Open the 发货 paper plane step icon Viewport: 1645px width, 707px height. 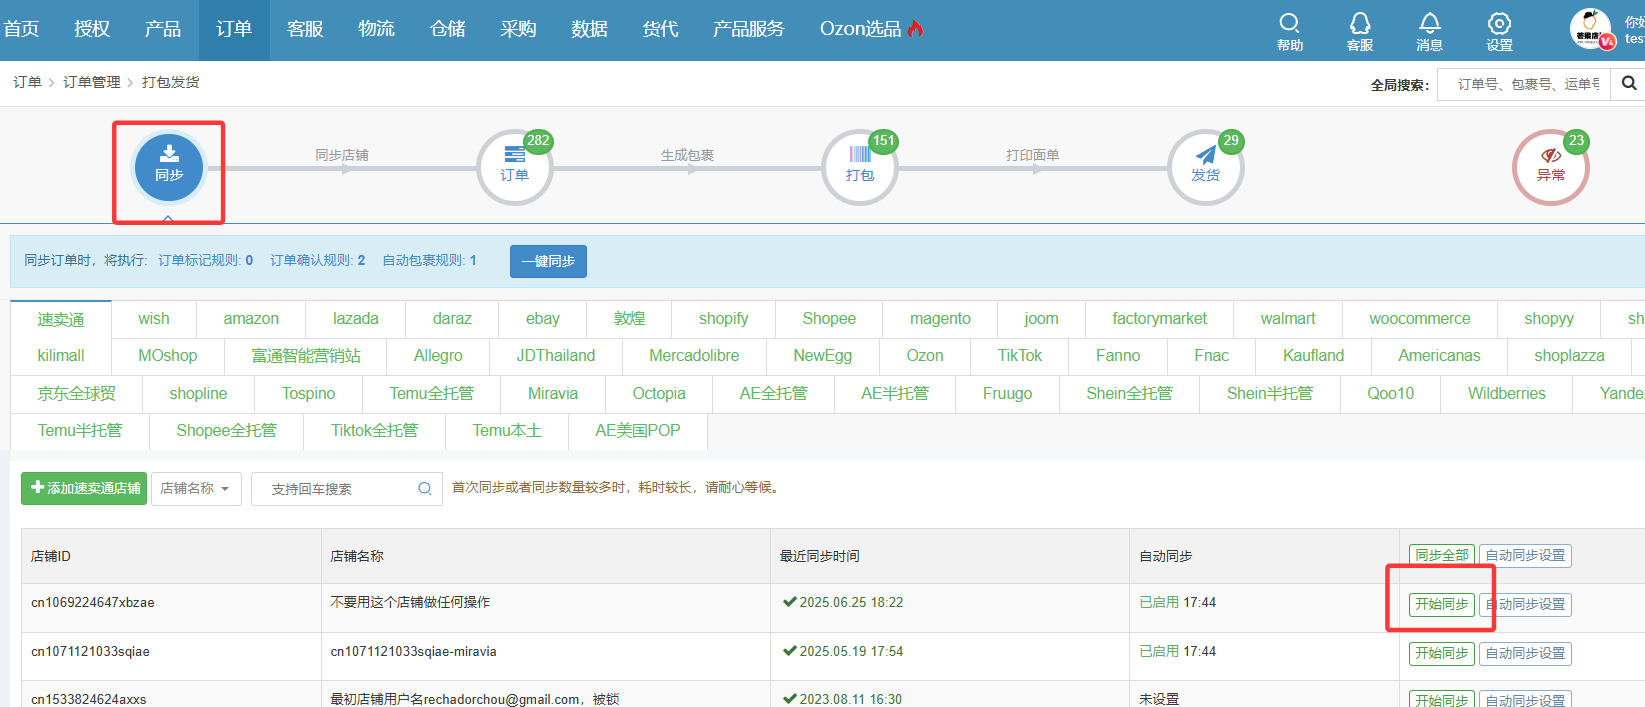click(1206, 167)
